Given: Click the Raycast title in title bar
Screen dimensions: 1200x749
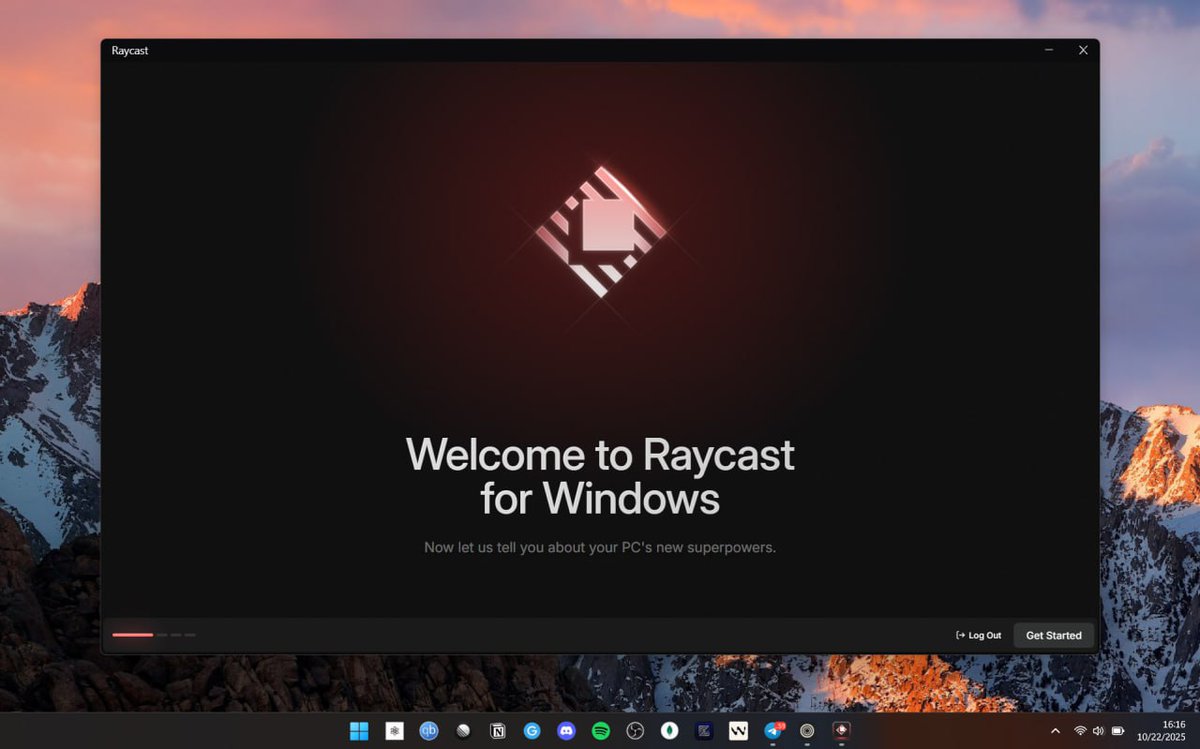Looking at the screenshot, I should coord(130,51).
